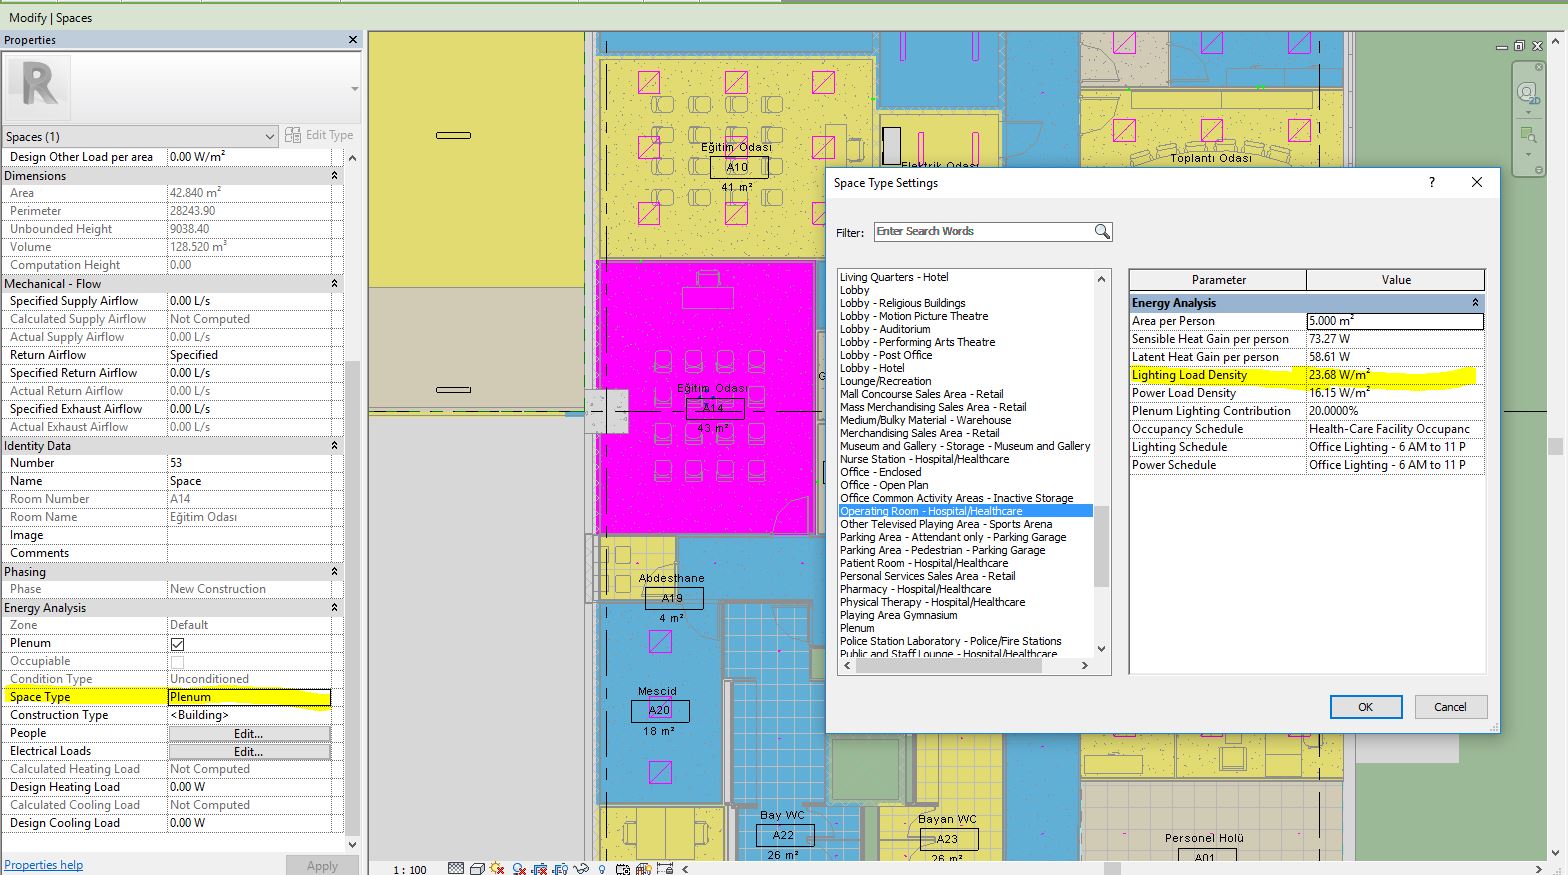Select Lobby - Hotel space type

(x=872, y=368)
